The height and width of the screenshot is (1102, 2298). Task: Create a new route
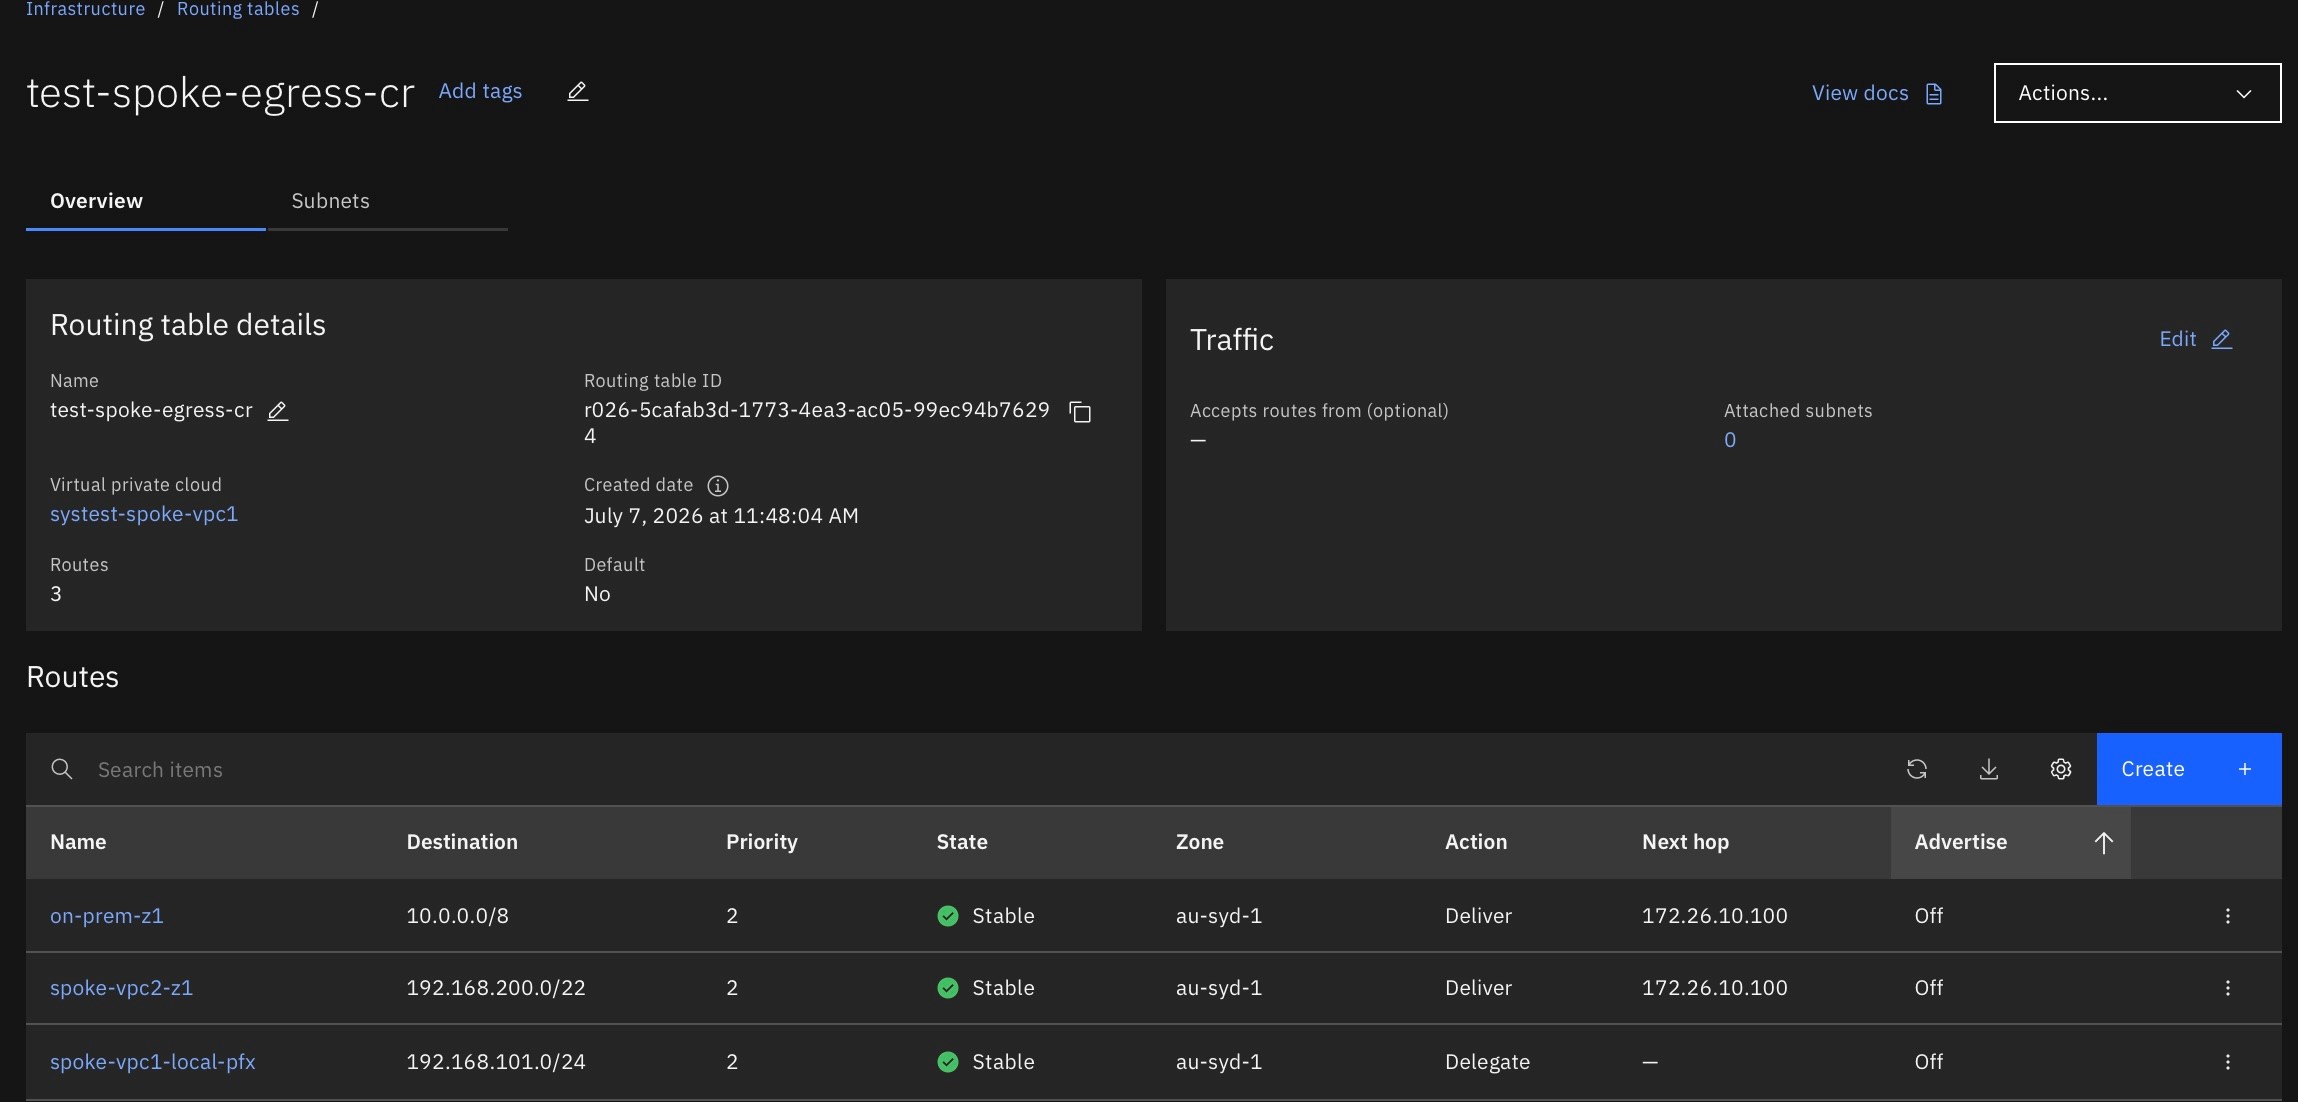click(x=2189, y=769)
